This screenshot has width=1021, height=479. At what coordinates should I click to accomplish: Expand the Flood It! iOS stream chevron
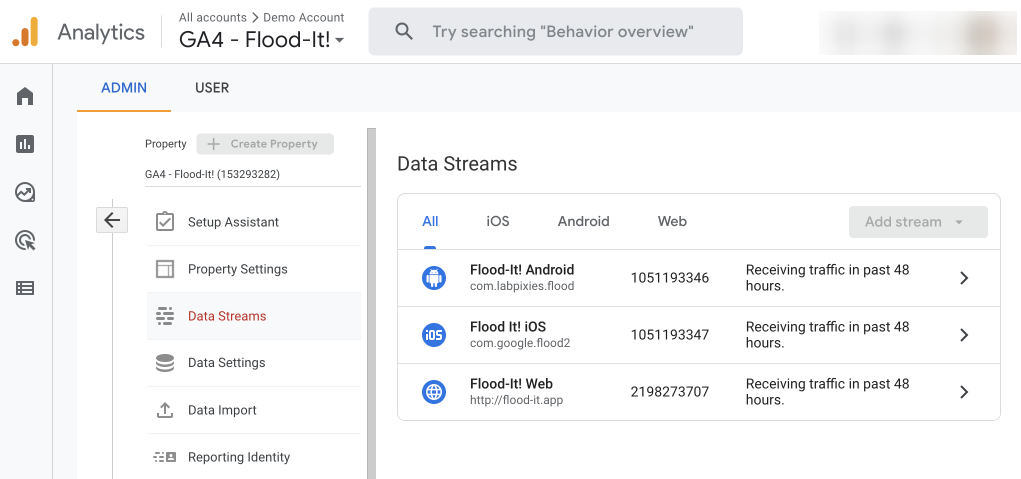coord(964,335)
